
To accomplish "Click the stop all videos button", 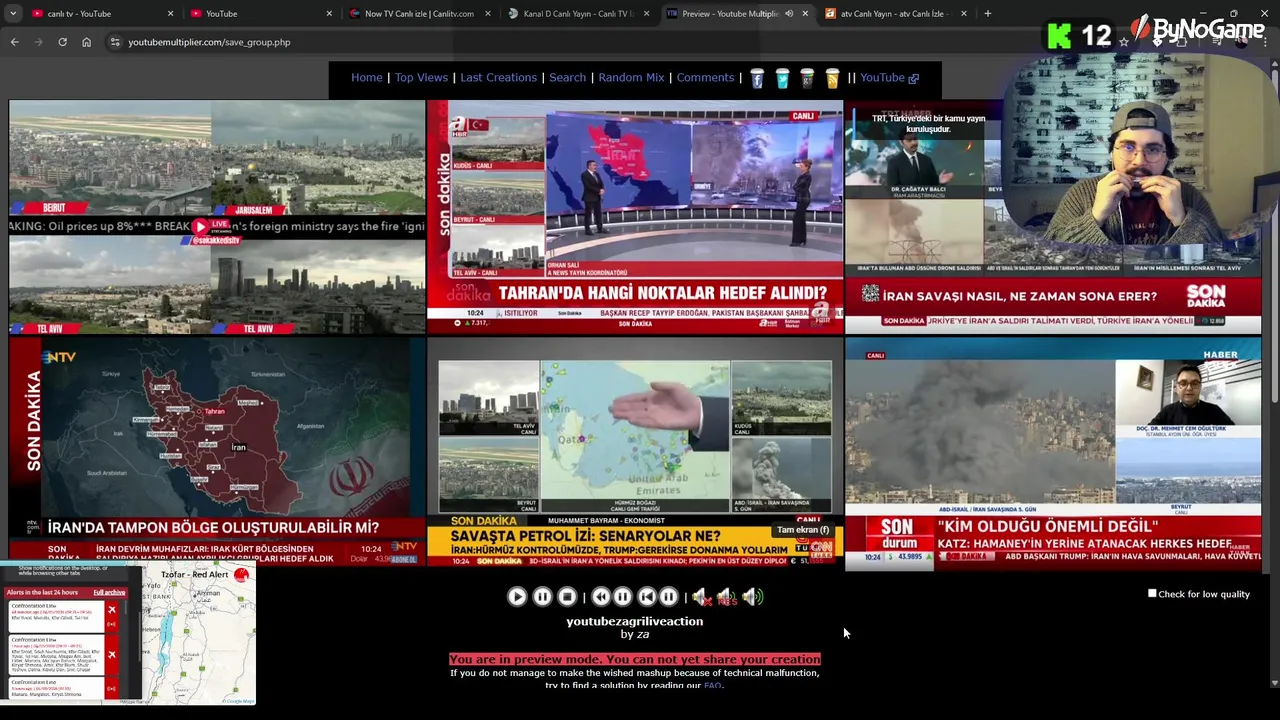I will [x=567, y=597].
